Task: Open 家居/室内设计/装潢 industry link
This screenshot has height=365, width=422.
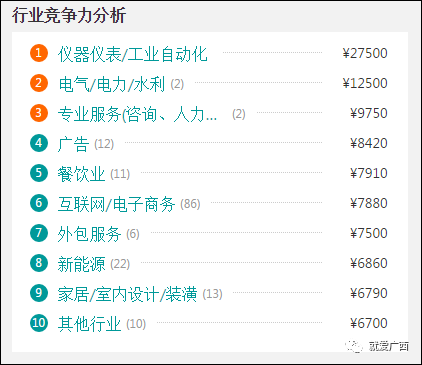Action: pyautogui.click(x=127, y=294)
